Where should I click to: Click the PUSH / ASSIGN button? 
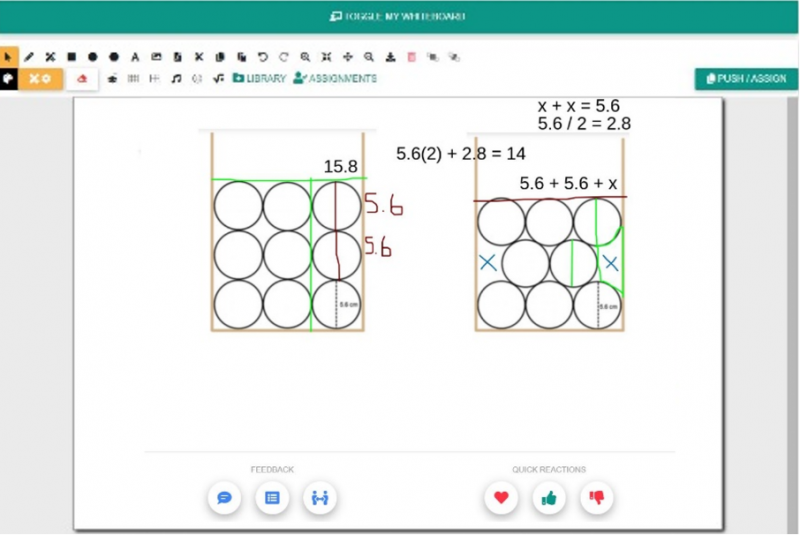coord(746,79)
